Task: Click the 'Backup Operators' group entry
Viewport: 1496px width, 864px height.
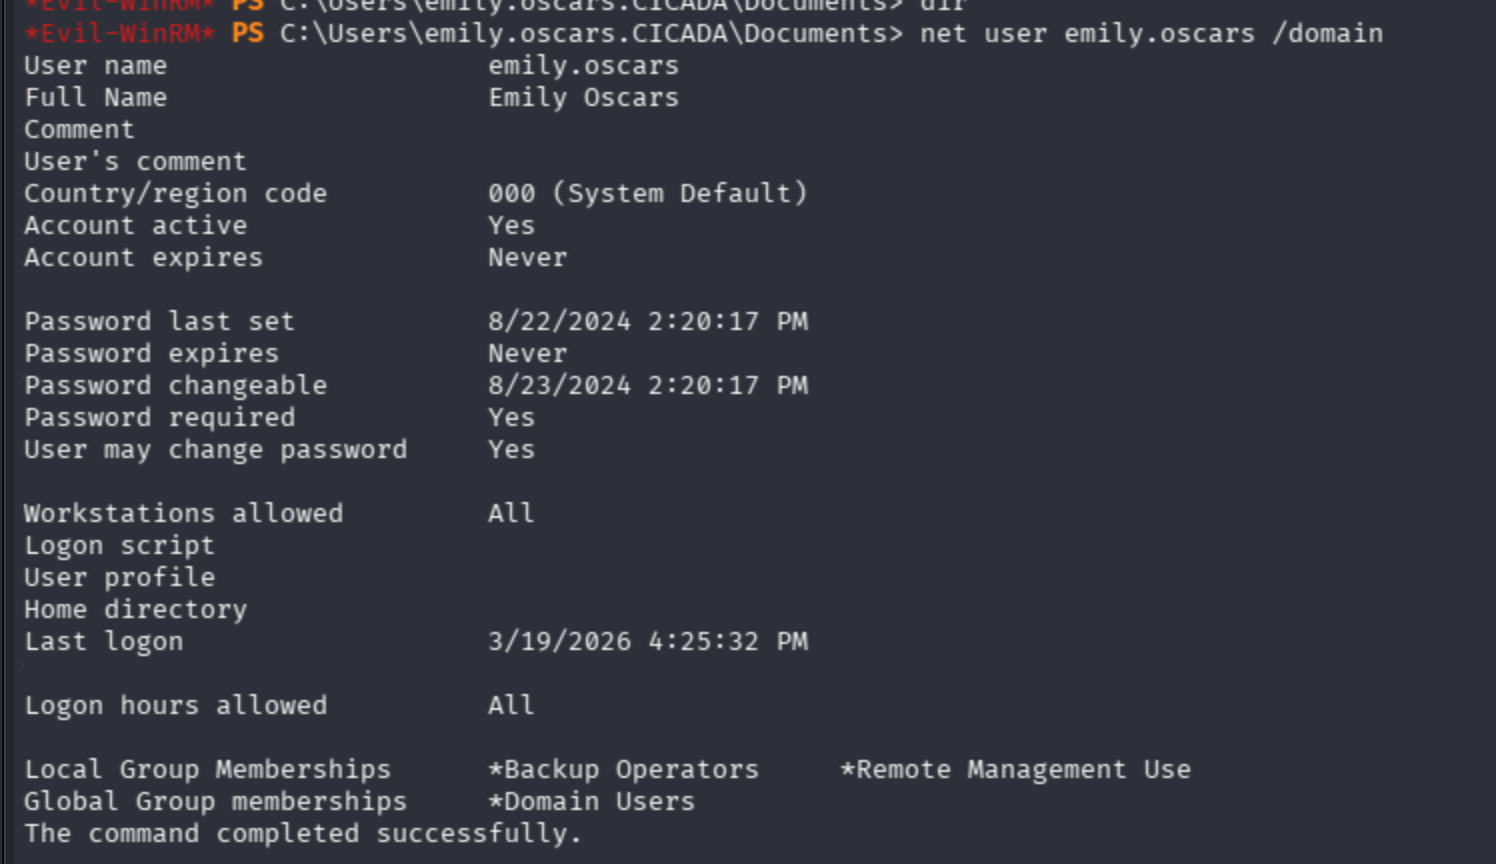Action: click(x=624, y=770)
